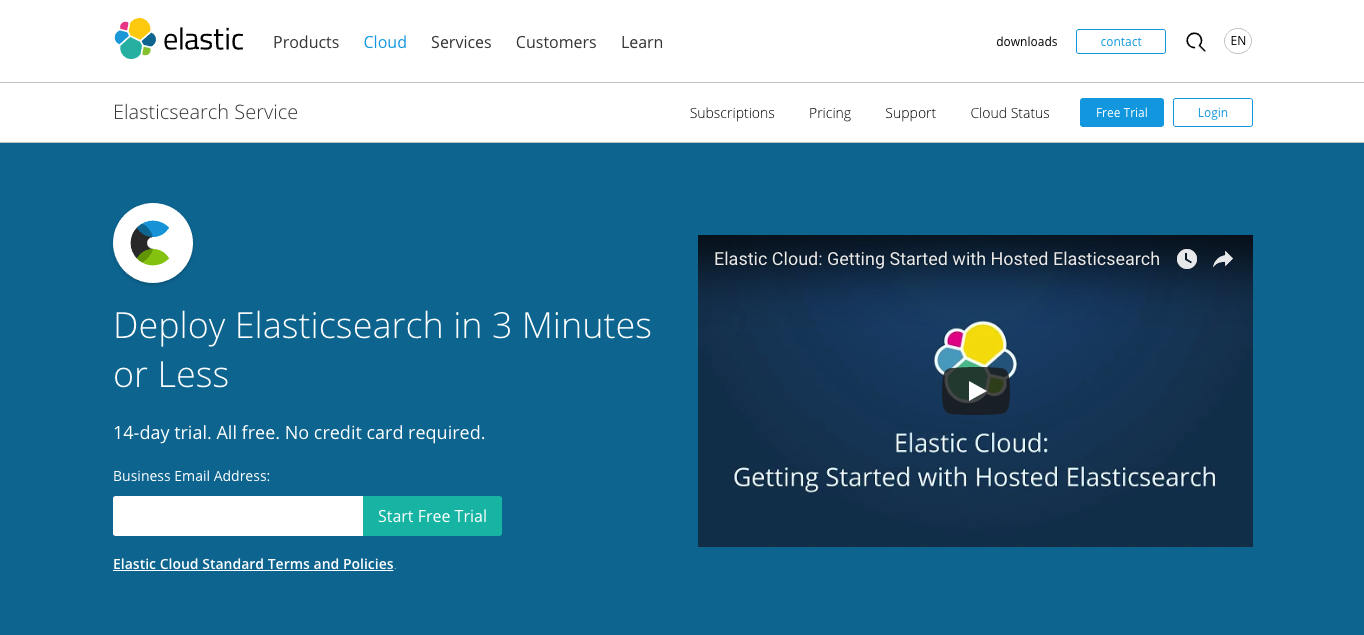Screen dimensions: 1364x635
Task: Go to the downloads link
Action: (1027, 42)
